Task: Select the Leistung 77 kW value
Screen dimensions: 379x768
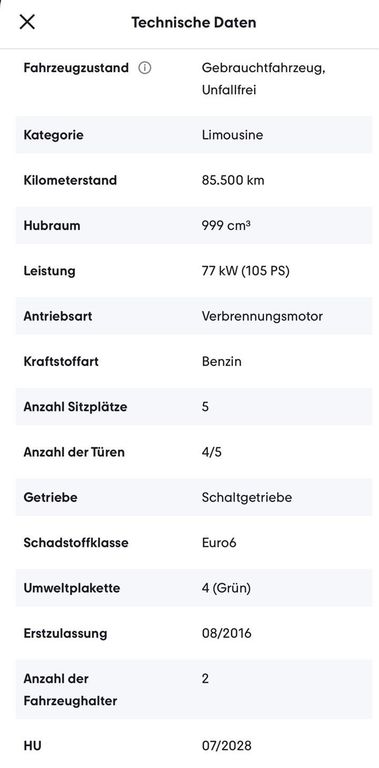Action: click(245, 271)
